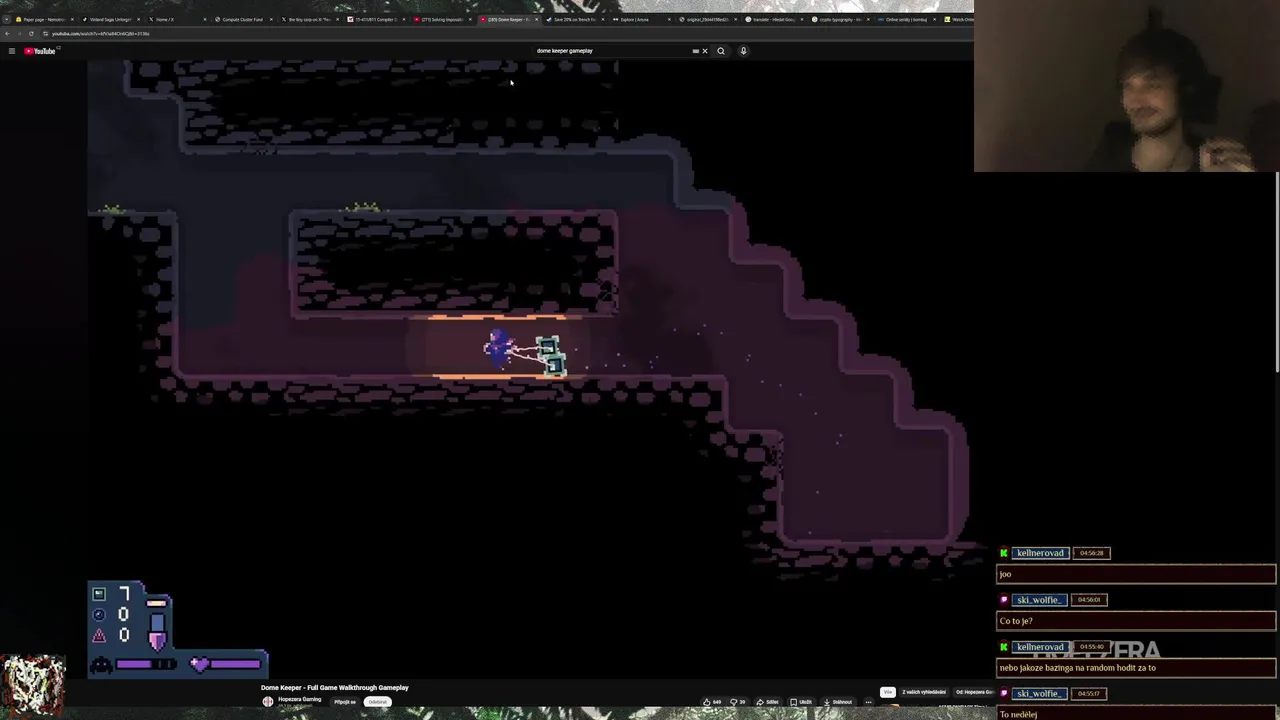
Task: Save the video with Uložit button
Action: [800, 702]
